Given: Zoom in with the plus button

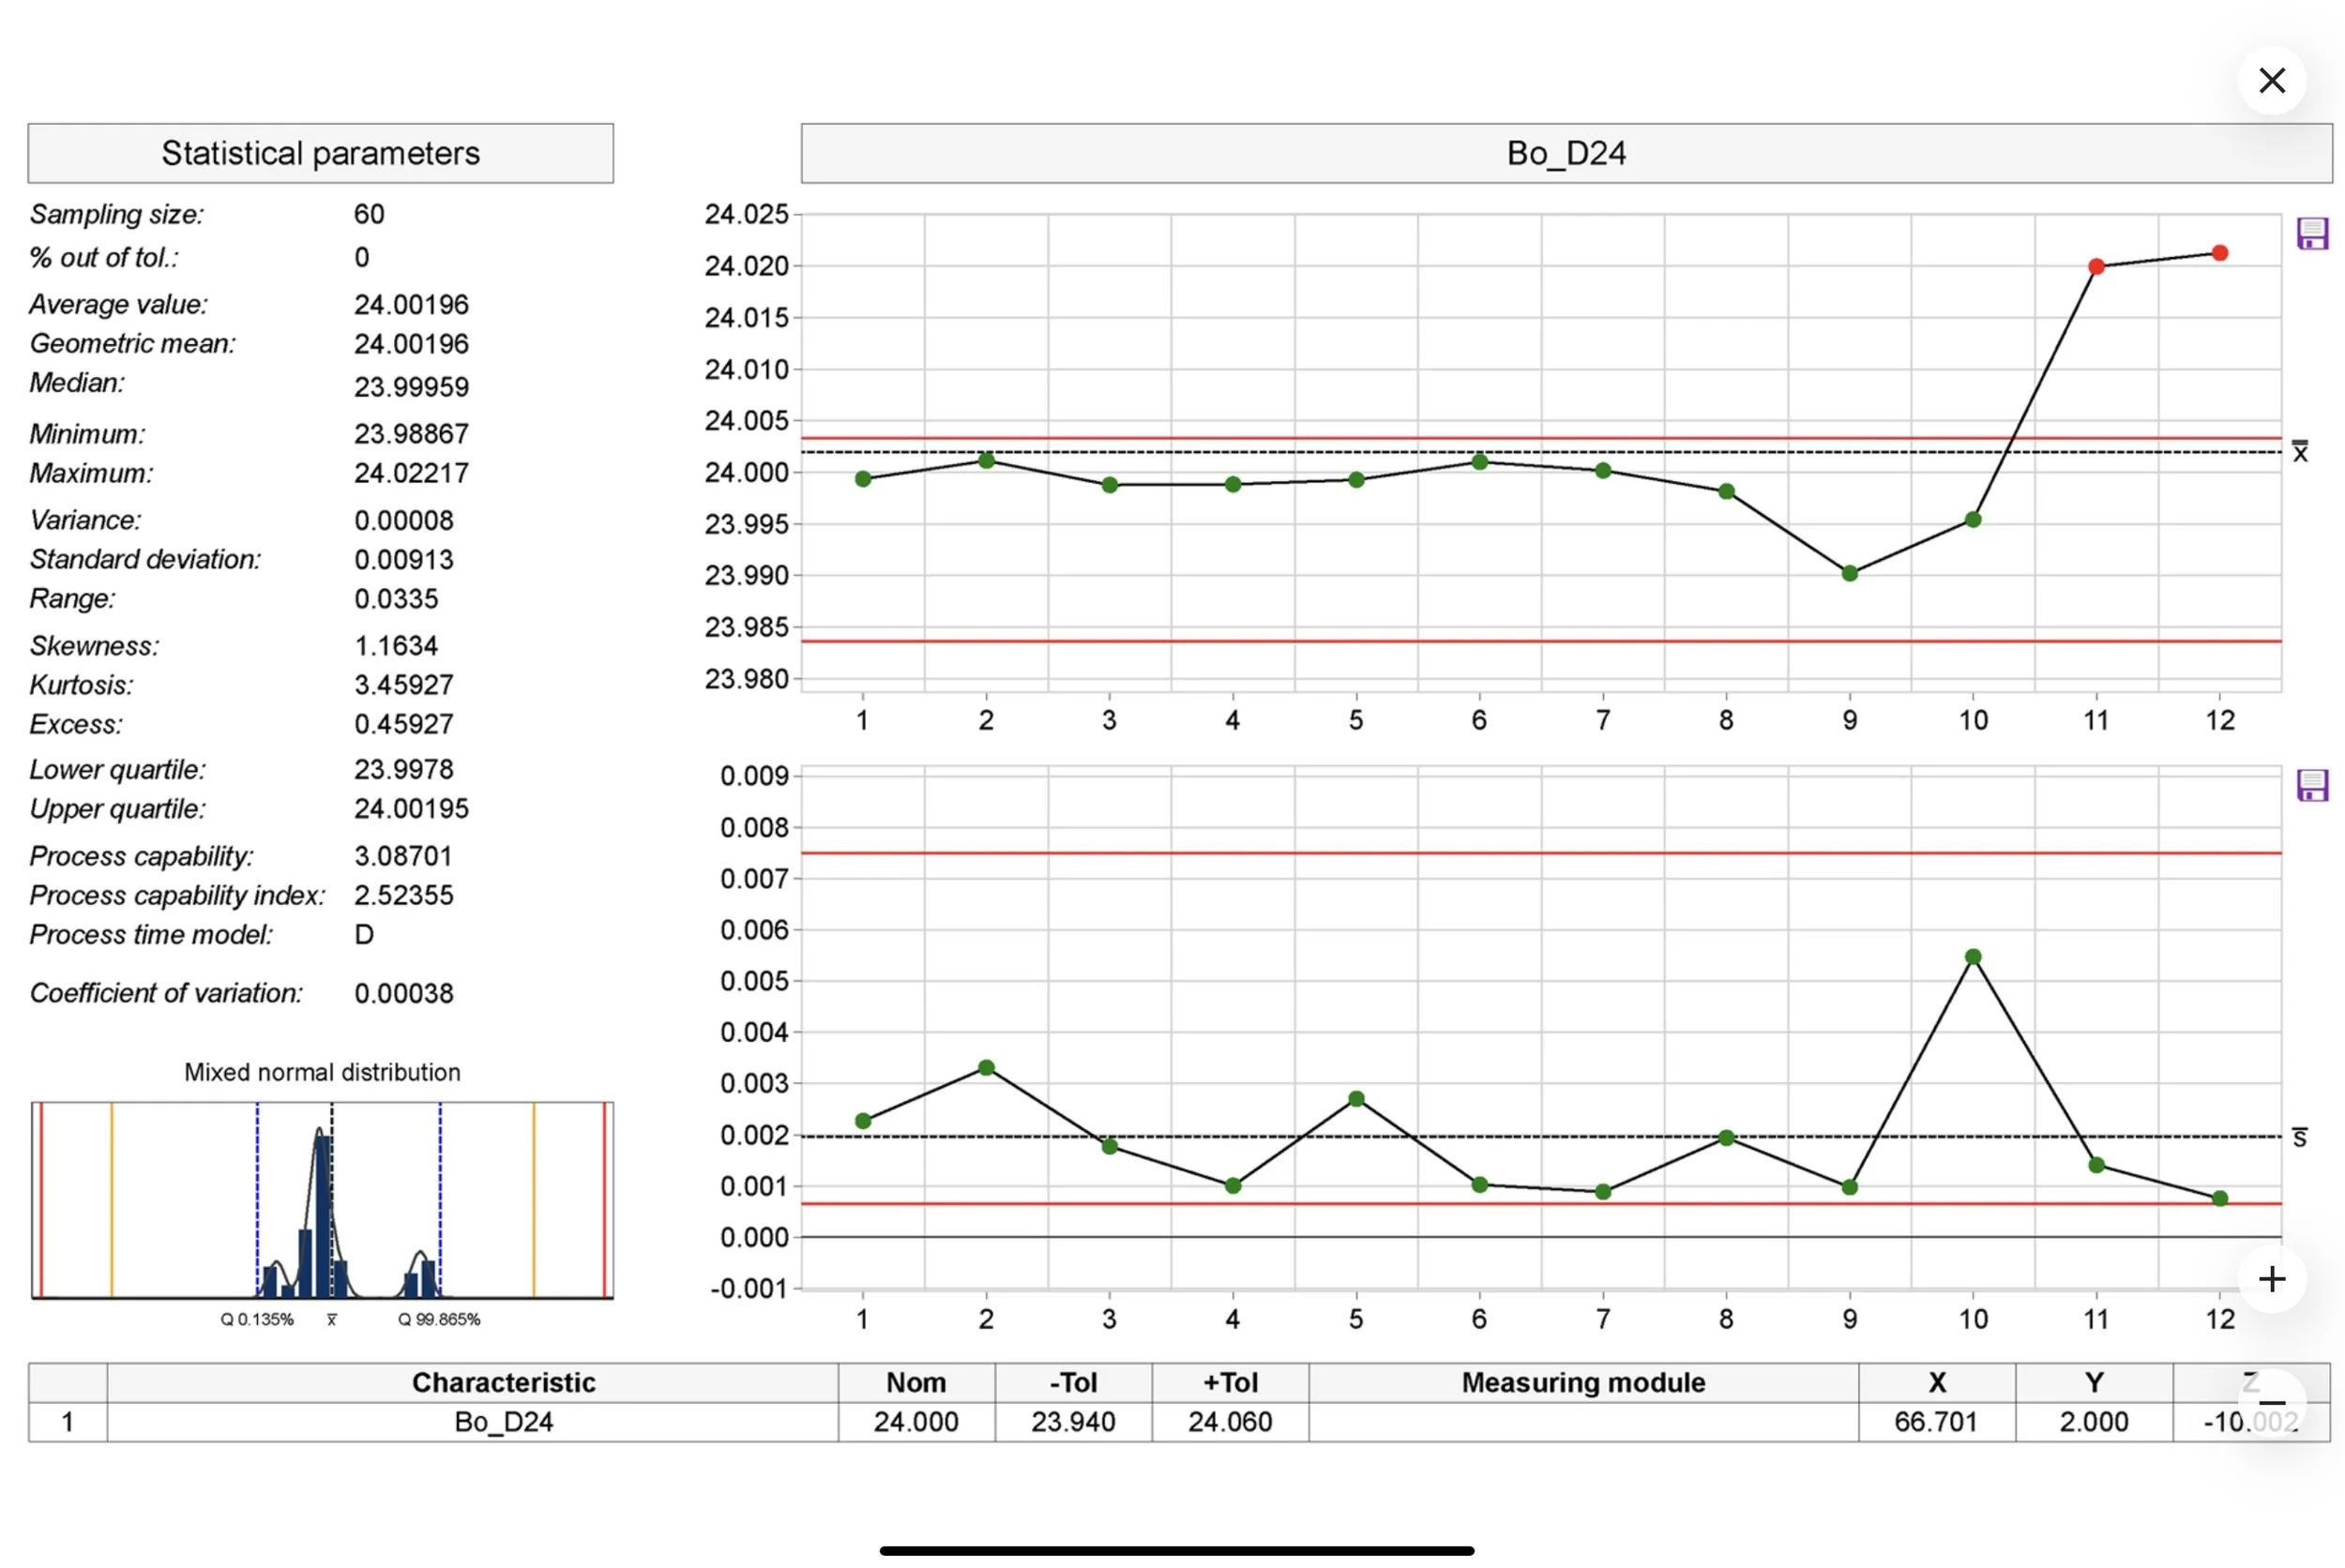Looking at the screenshot, I should pos(2271,1279).
